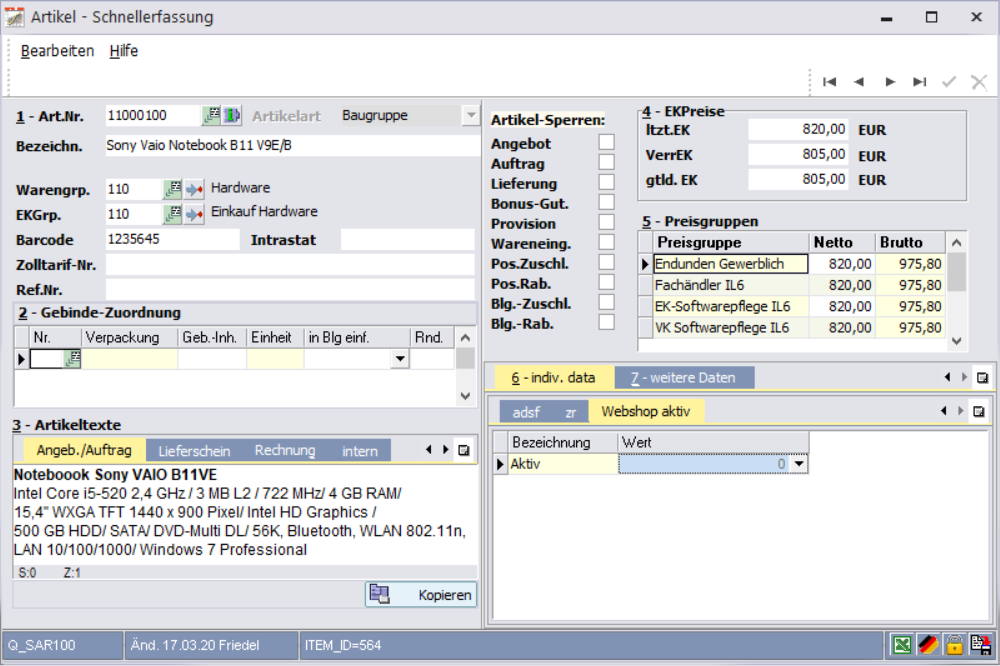Click into the Bezeichn. field
The image size is (1000, 666).
click(x=293, y=145)
